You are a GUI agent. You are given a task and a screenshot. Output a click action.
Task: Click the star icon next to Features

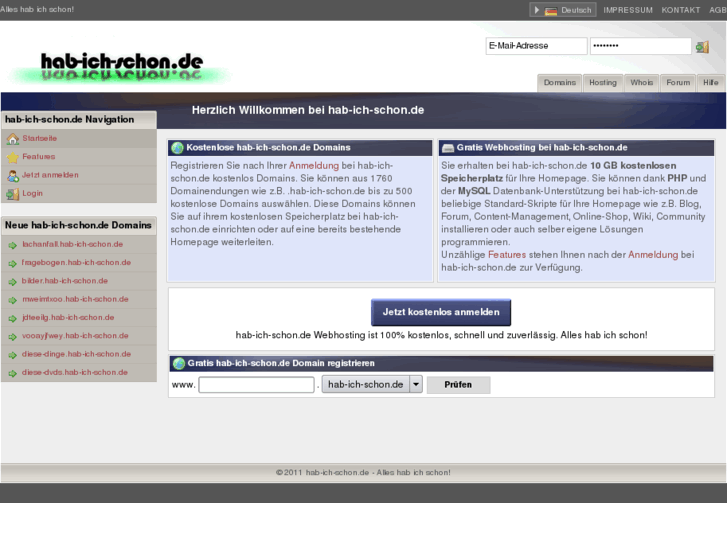(13, 157)
